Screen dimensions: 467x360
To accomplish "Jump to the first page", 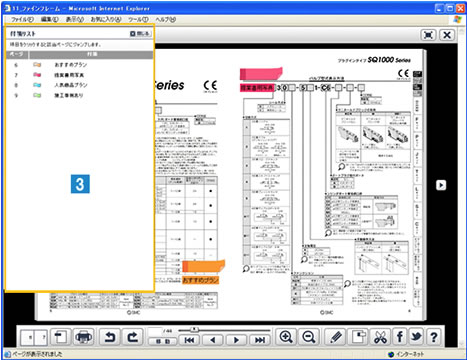I will pyautogui.click(x=190, y=340).
